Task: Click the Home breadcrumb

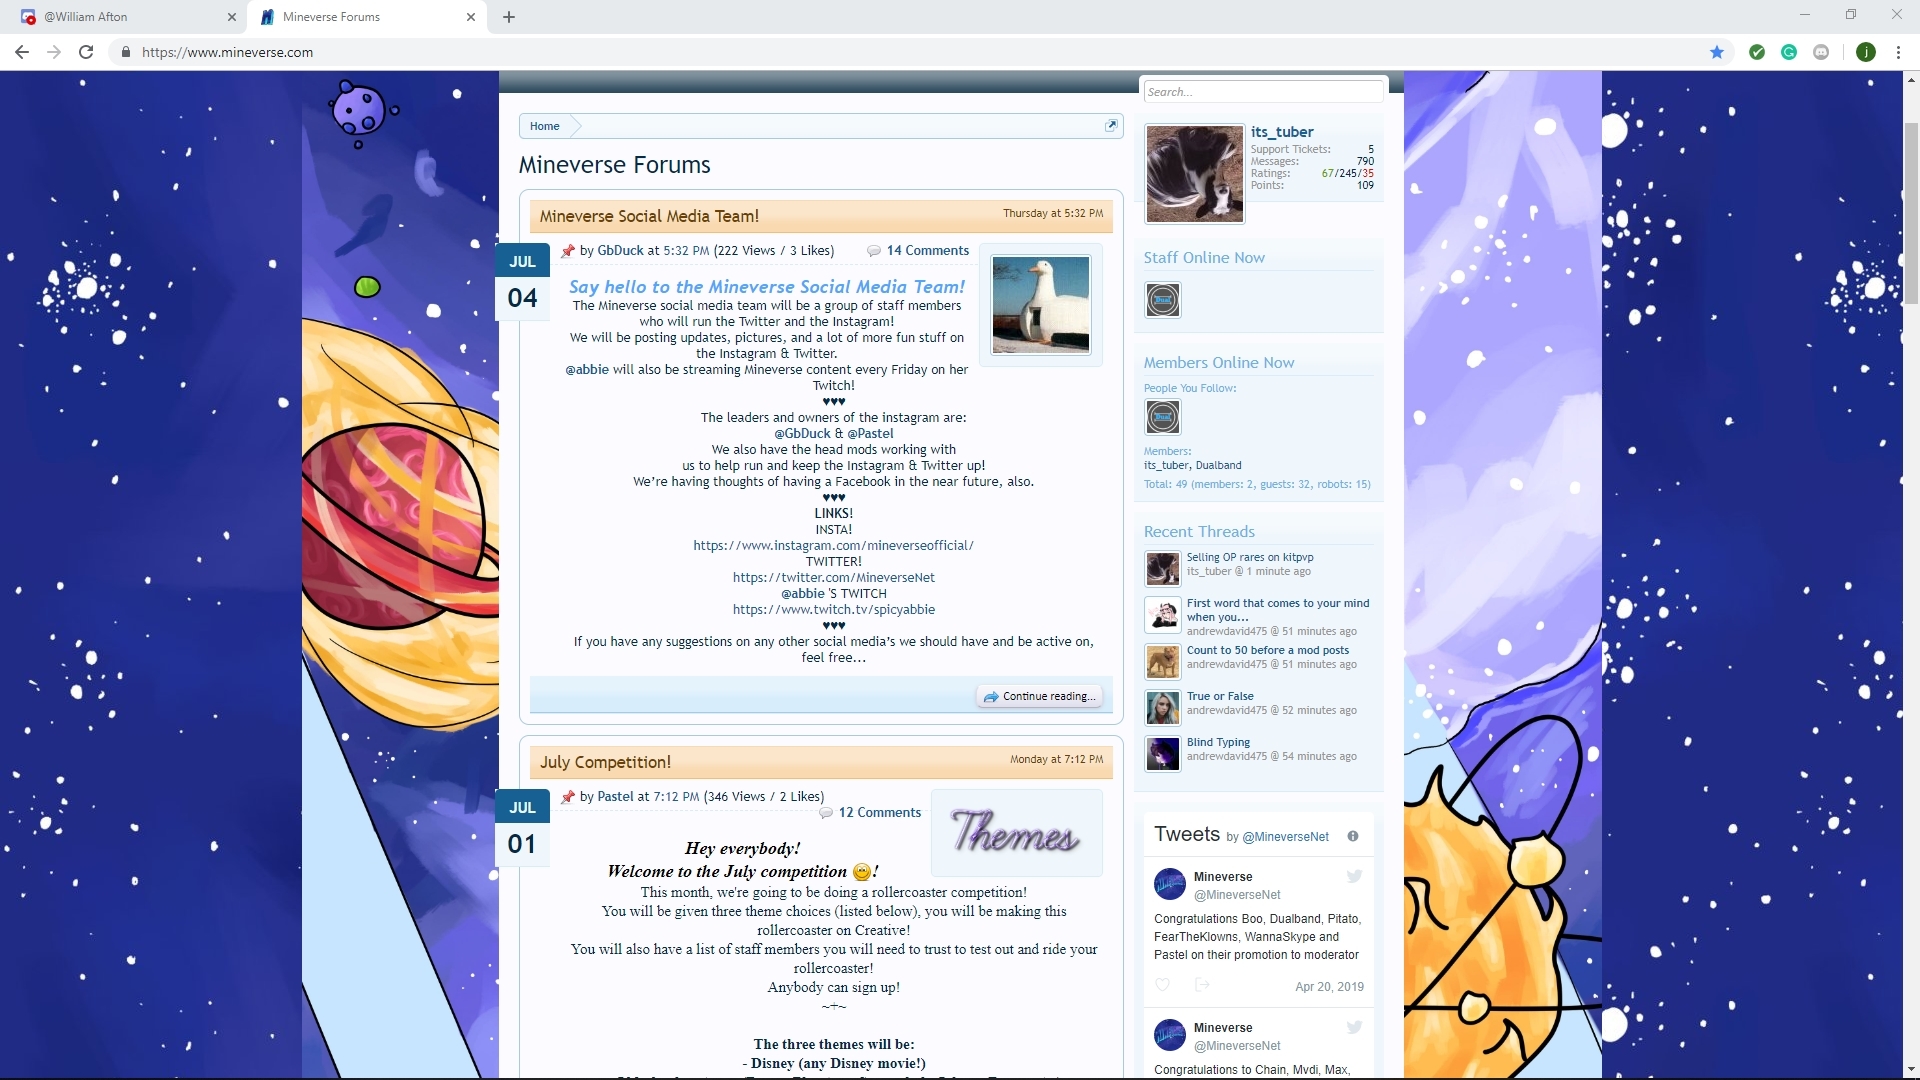Action: pyautogui.click(x=544, y=126)
